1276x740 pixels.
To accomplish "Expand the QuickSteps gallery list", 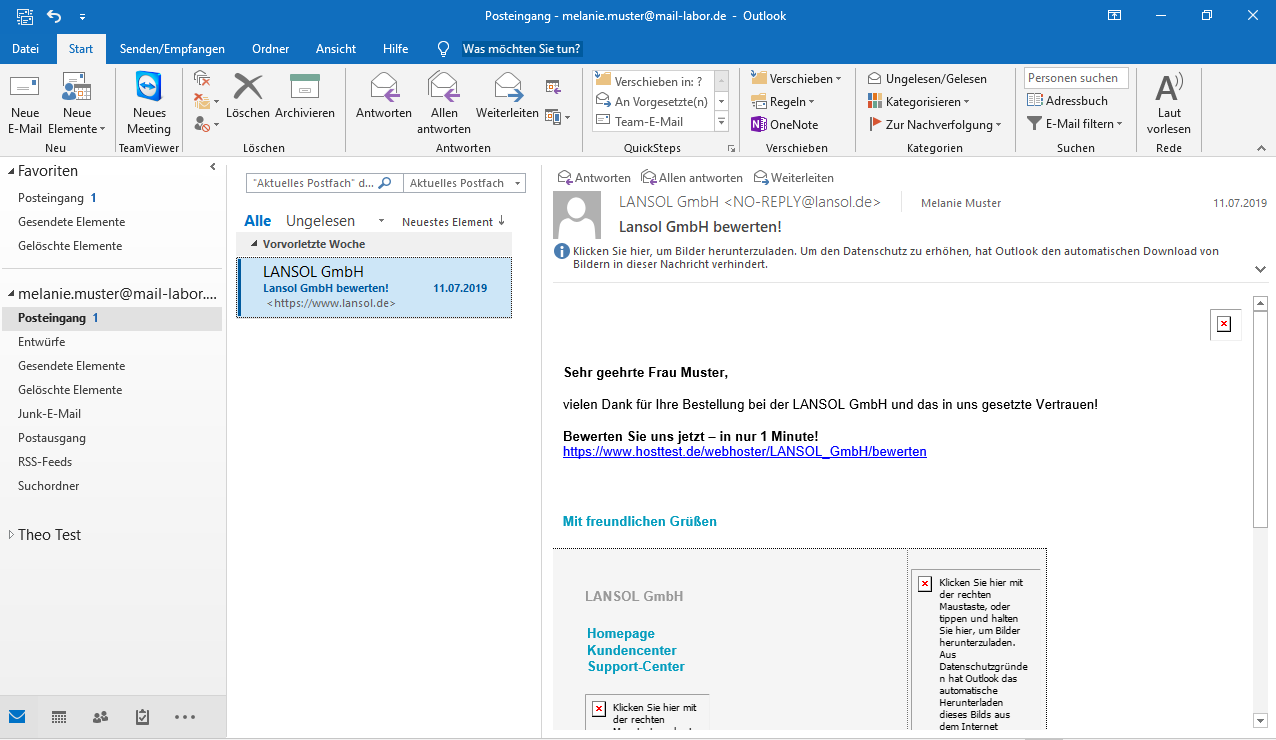I will click(x=722, y=122).
